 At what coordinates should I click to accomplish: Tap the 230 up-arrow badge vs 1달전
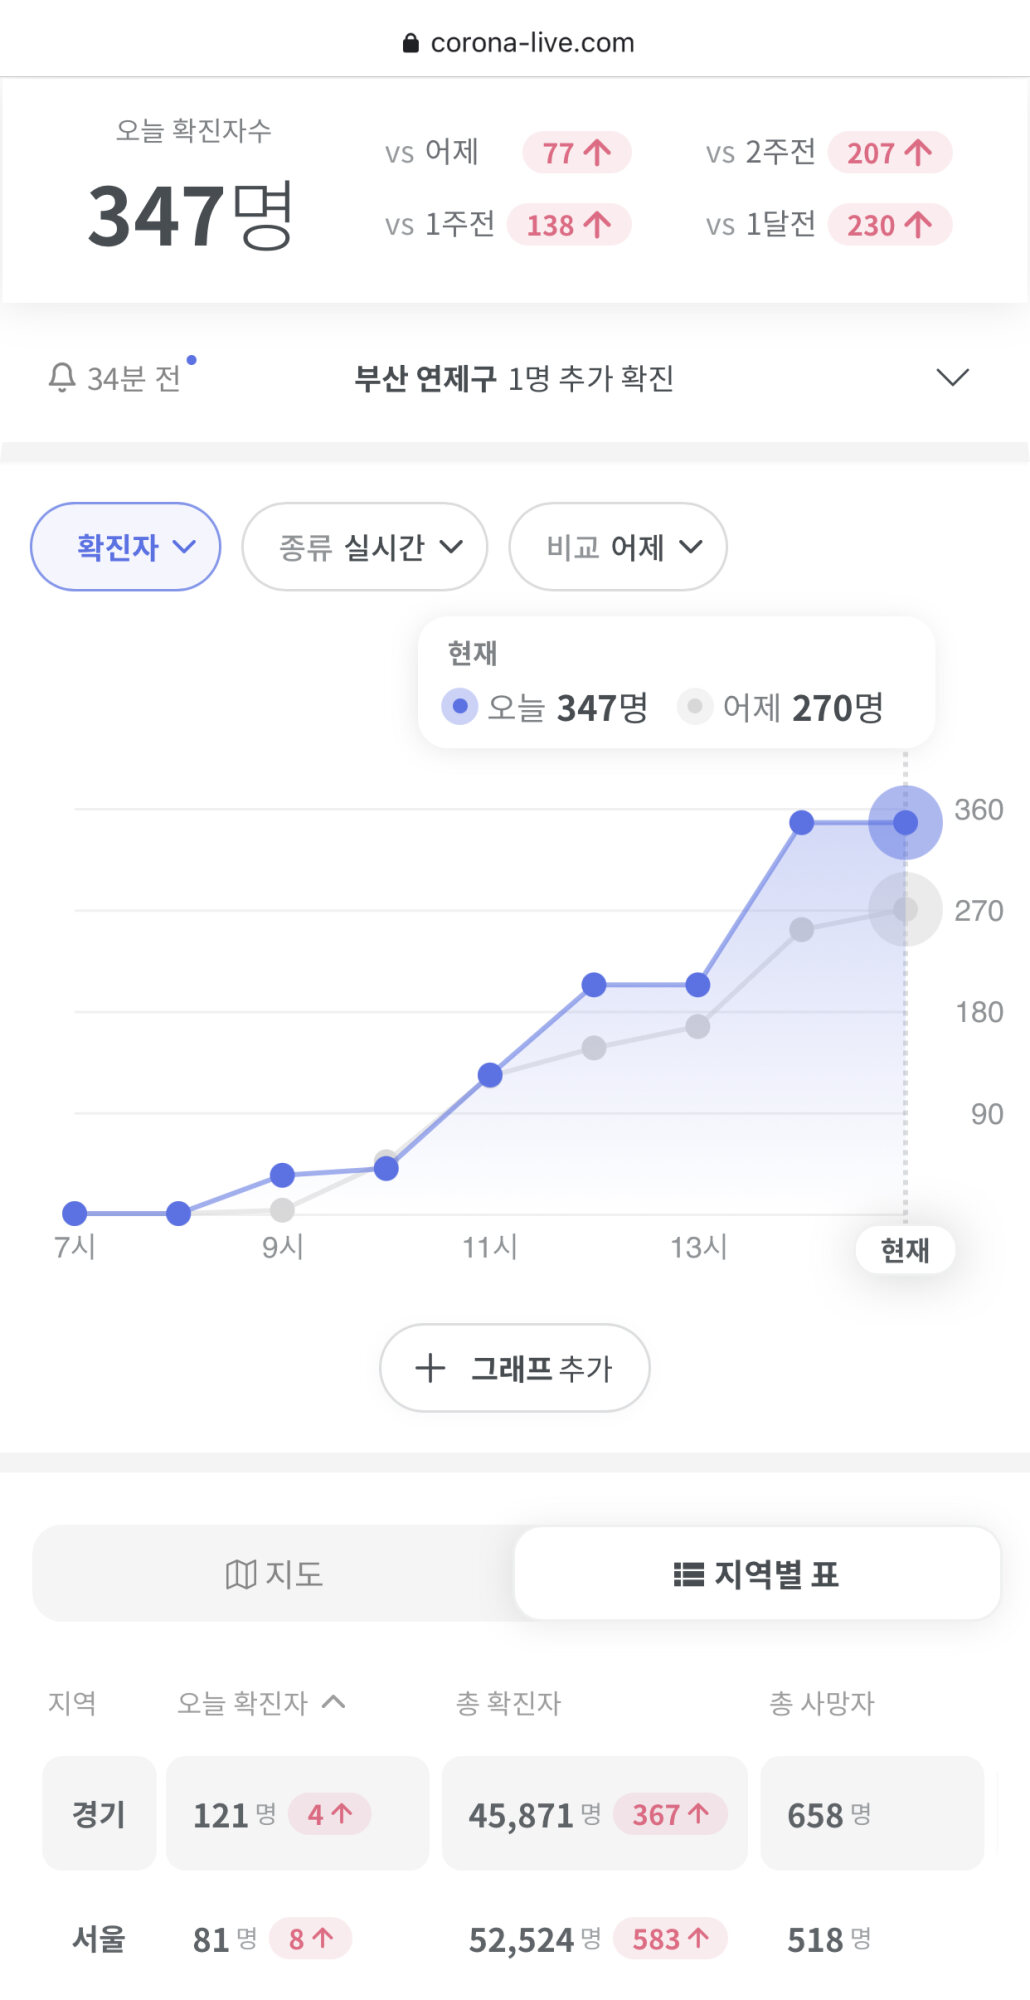tap(890, 225)
